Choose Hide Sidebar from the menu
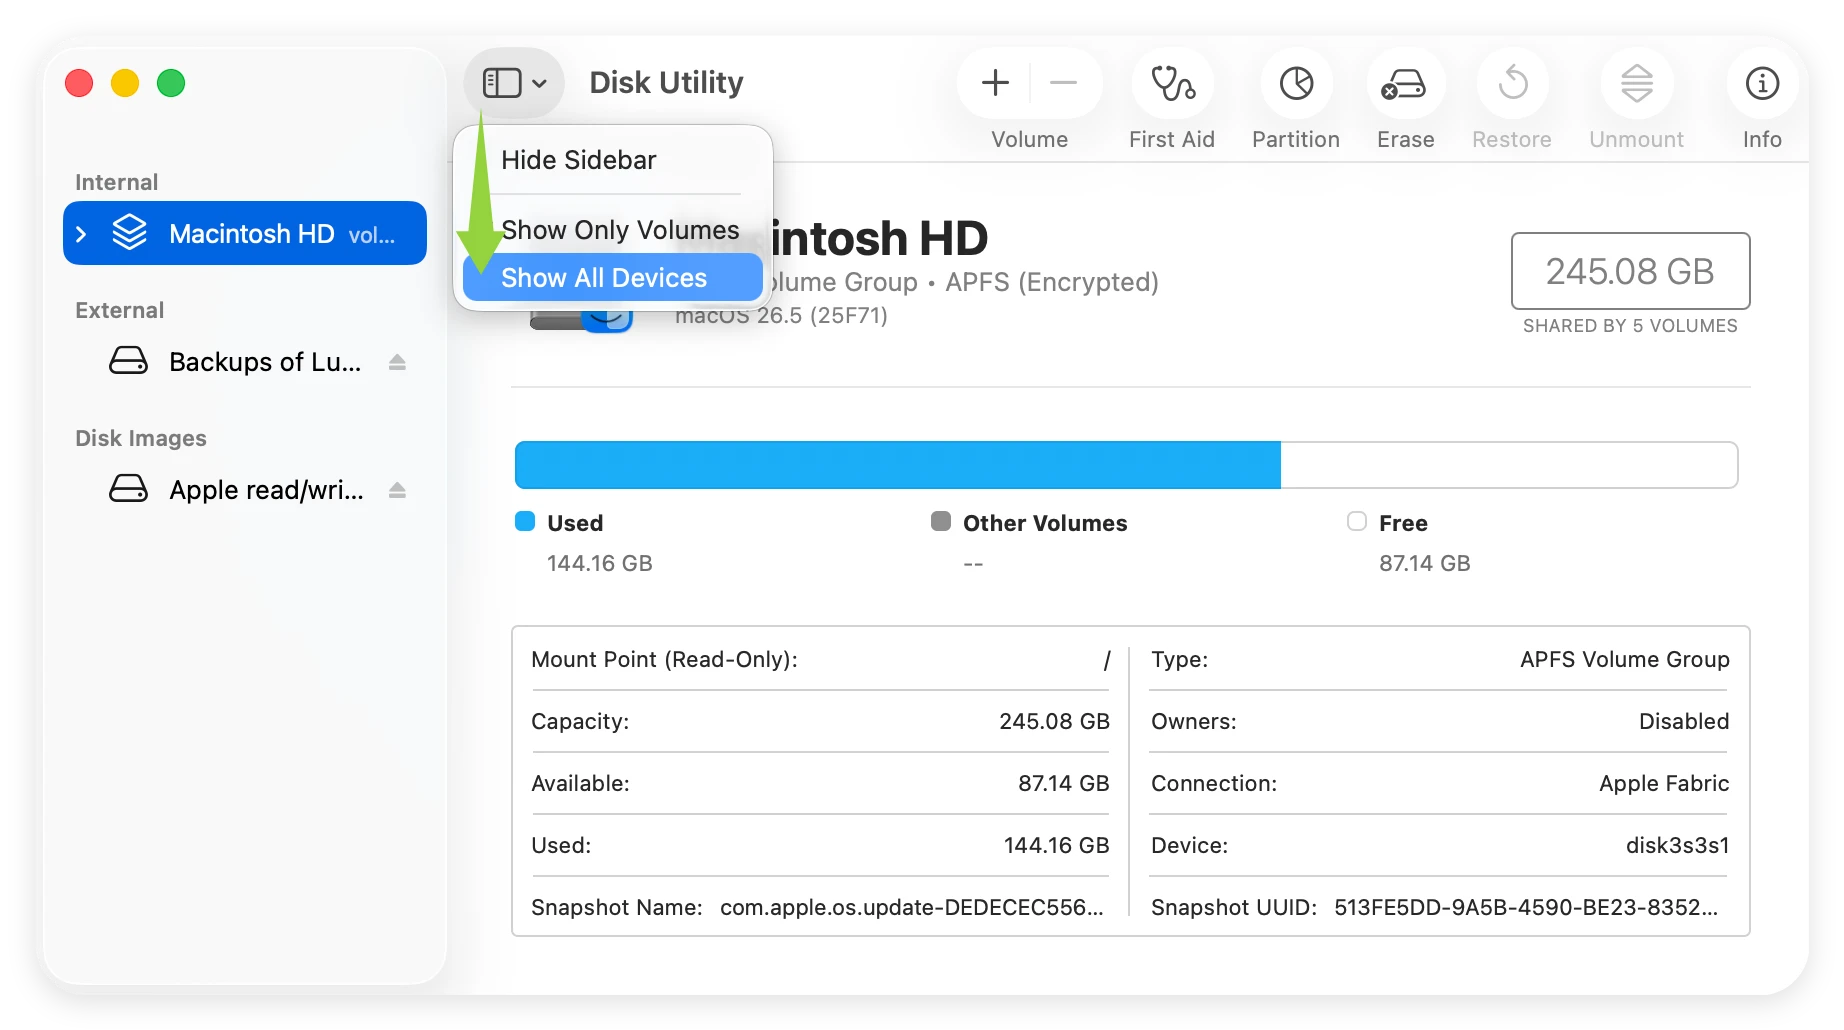 (612, 160)
